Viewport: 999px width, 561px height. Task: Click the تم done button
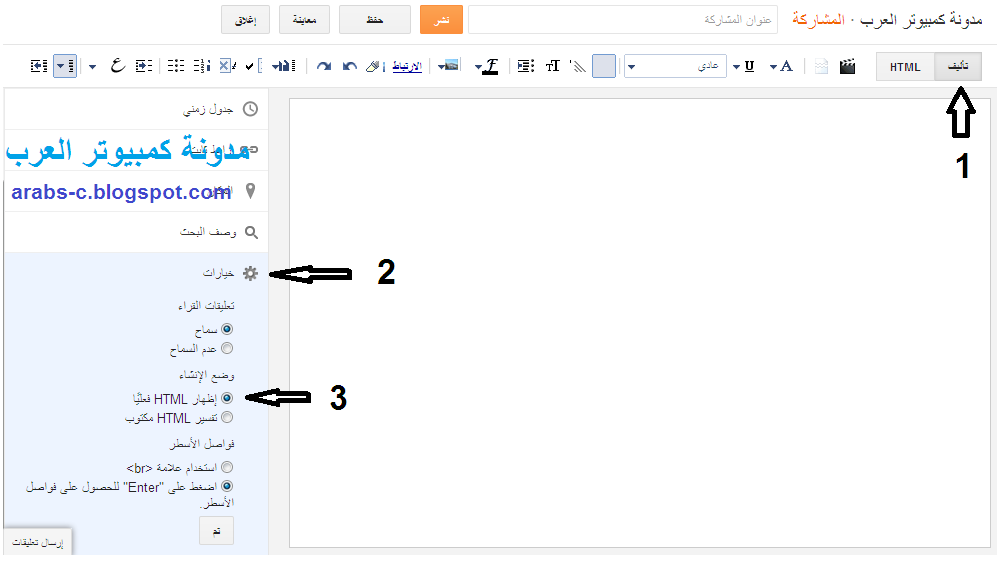[217, 530]
